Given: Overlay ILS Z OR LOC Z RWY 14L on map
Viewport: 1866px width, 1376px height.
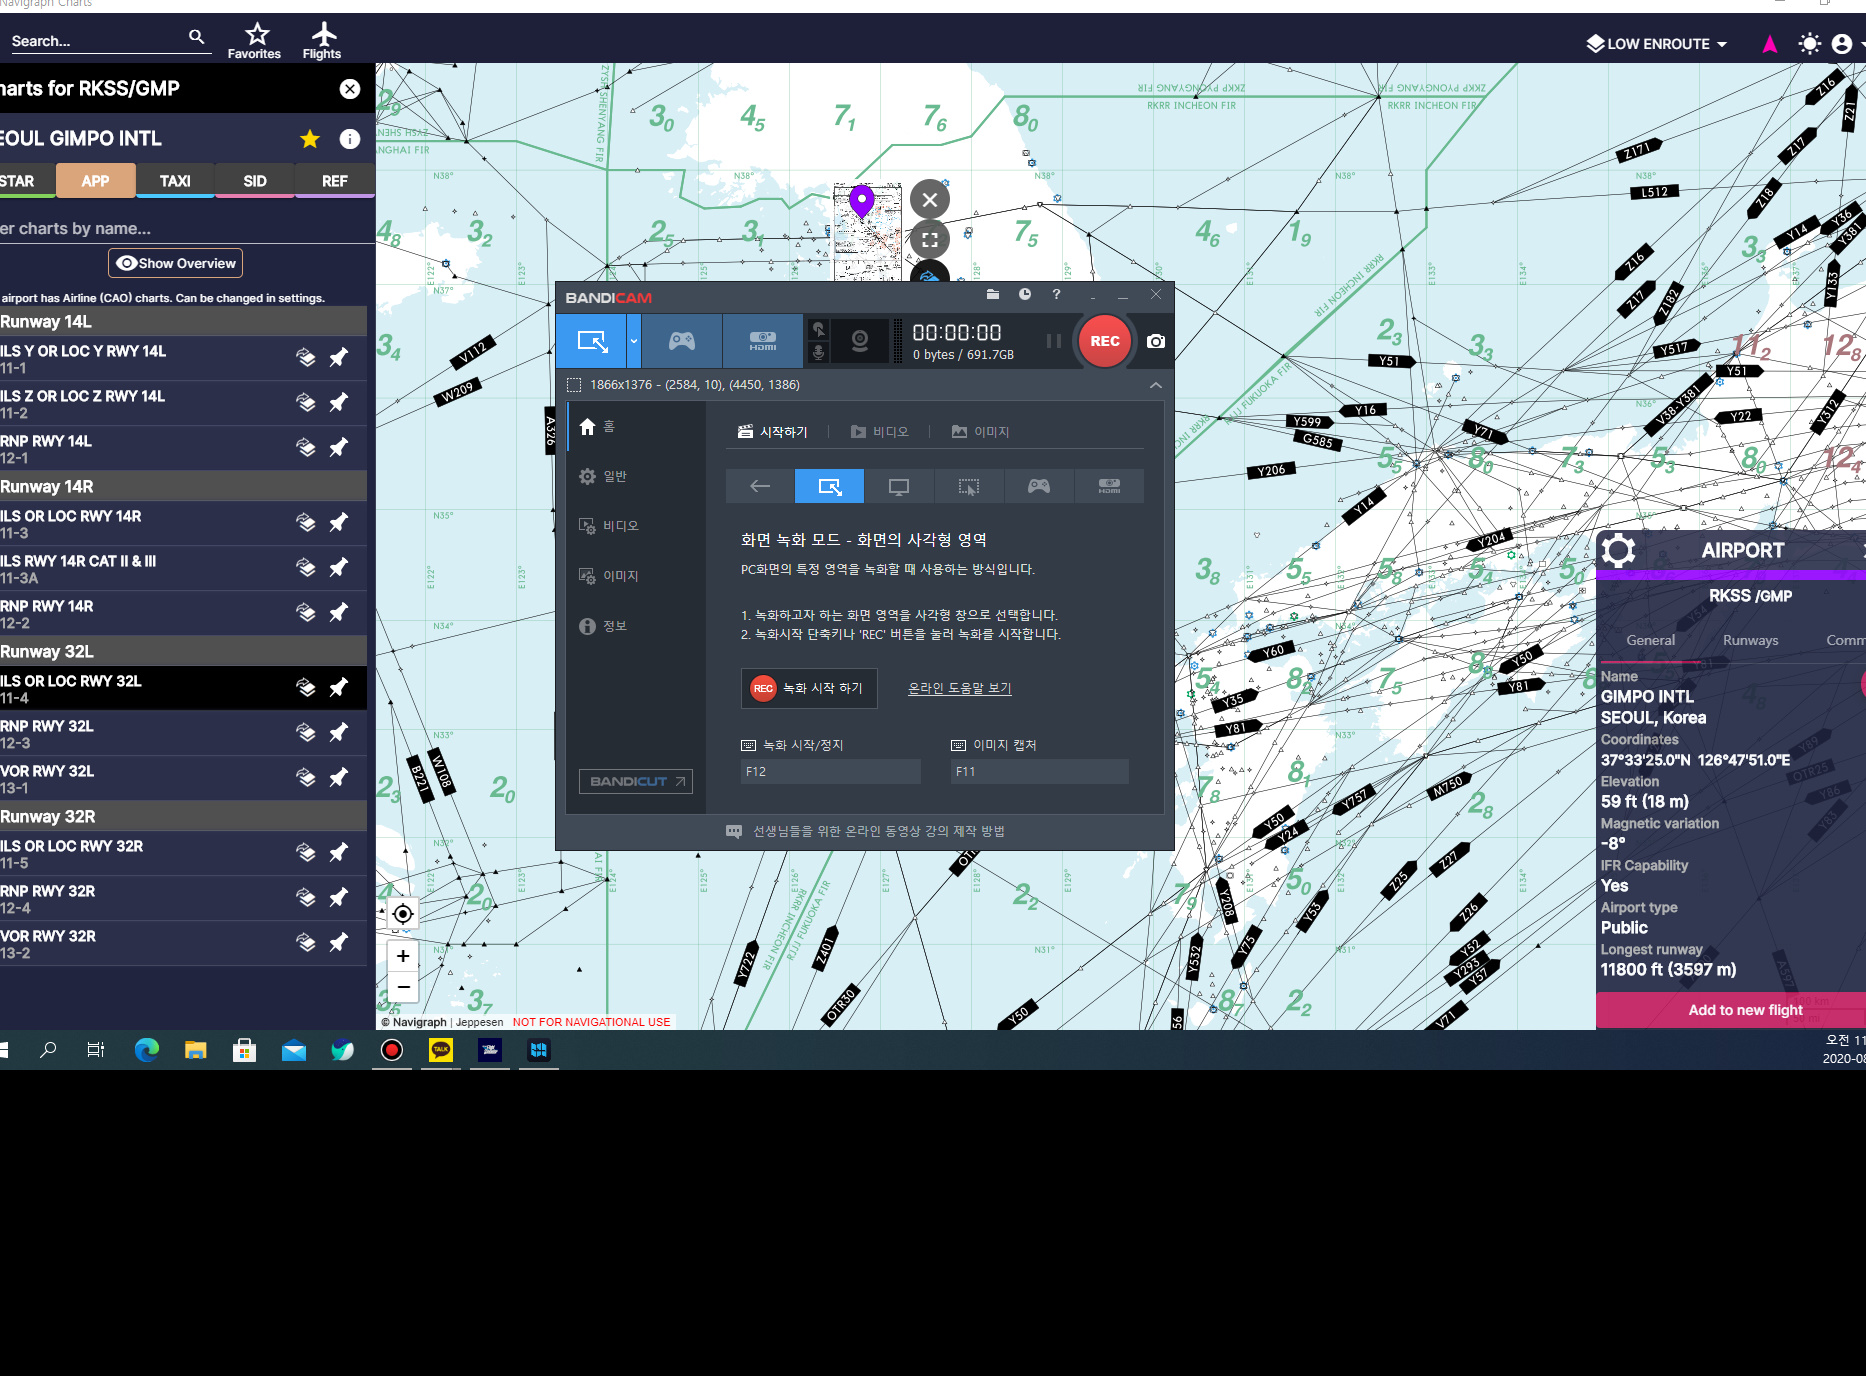Looking at the screenshot, I should (306, 402).
